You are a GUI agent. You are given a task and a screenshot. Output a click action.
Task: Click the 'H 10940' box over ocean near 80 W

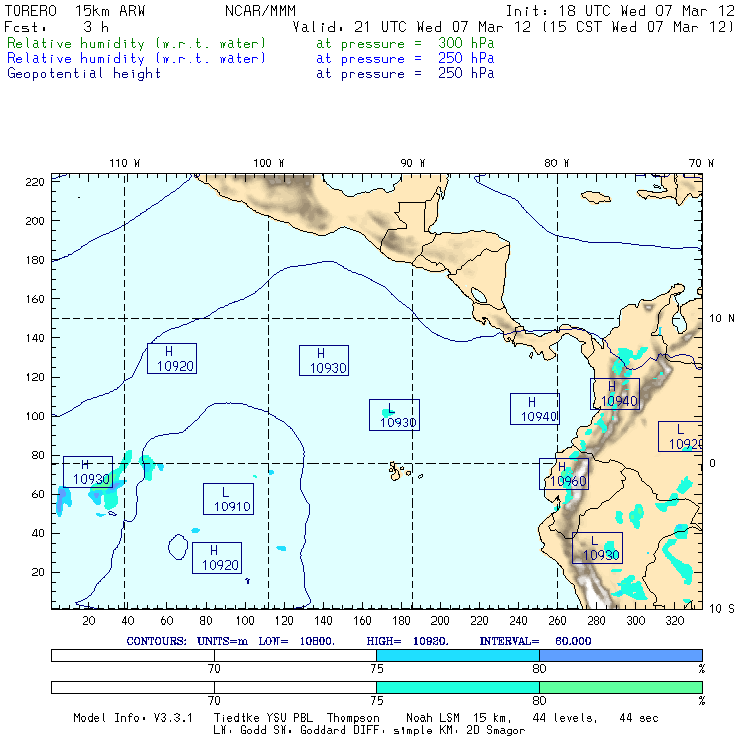[535, 409]
